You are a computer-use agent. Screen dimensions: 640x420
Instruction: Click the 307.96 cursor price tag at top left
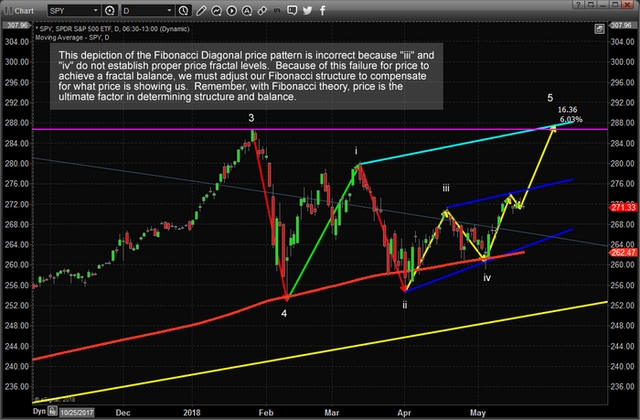[17, 25]
